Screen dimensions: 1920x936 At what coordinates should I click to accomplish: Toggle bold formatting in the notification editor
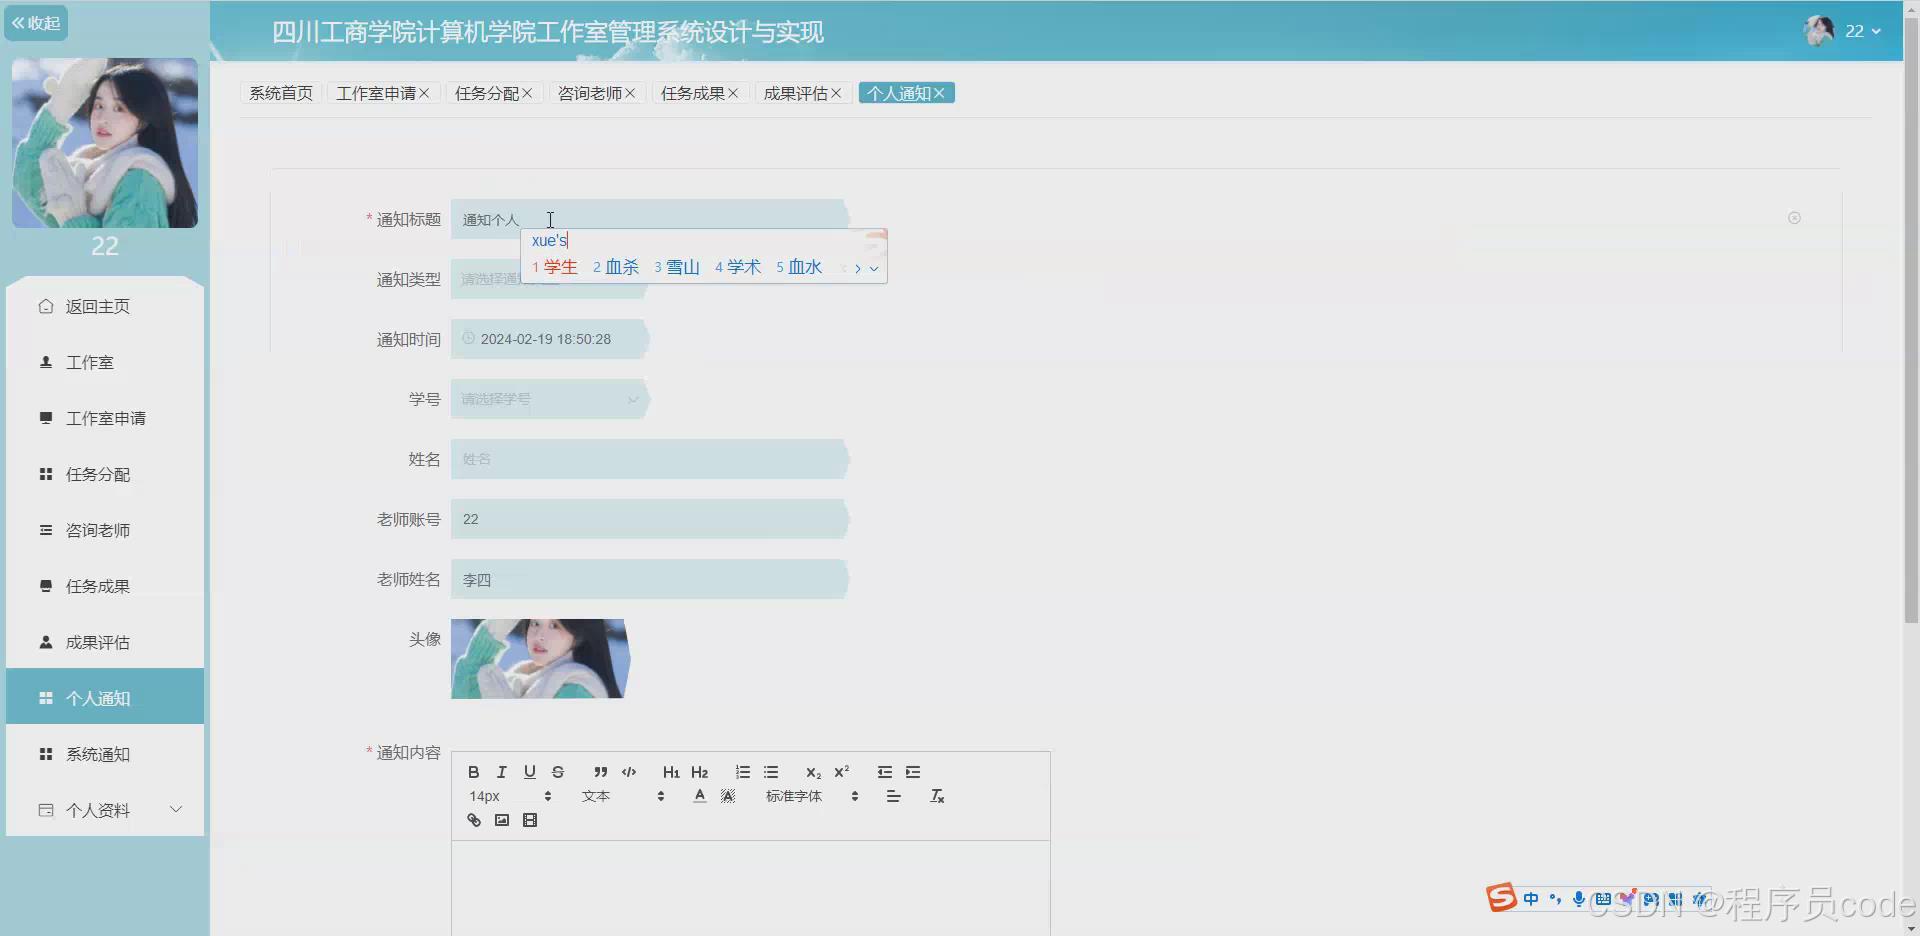pyautogui.click(x=472, y=771)
